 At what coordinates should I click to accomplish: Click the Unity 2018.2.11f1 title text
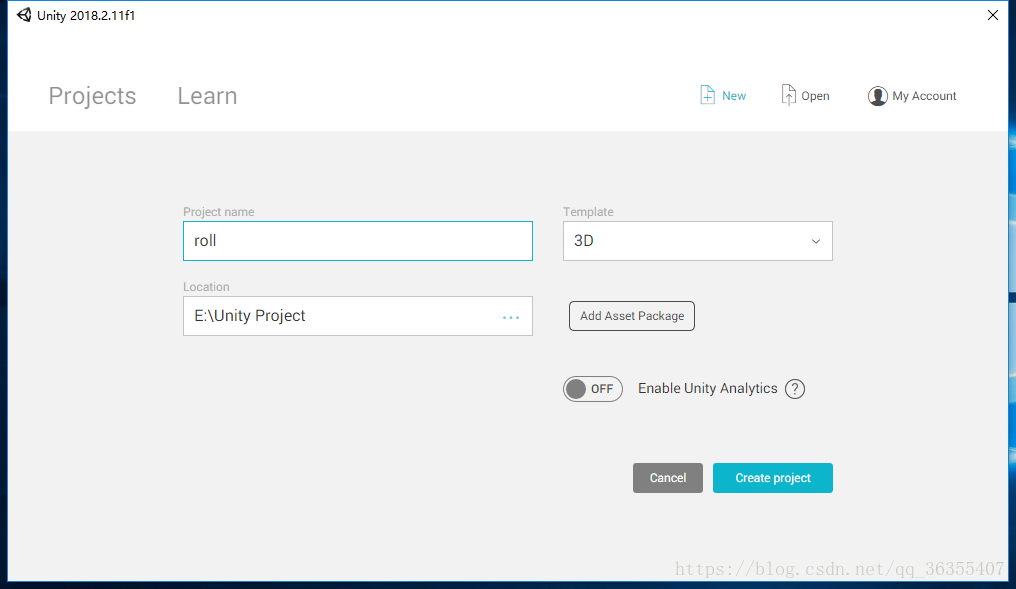[x=86, y=16]
